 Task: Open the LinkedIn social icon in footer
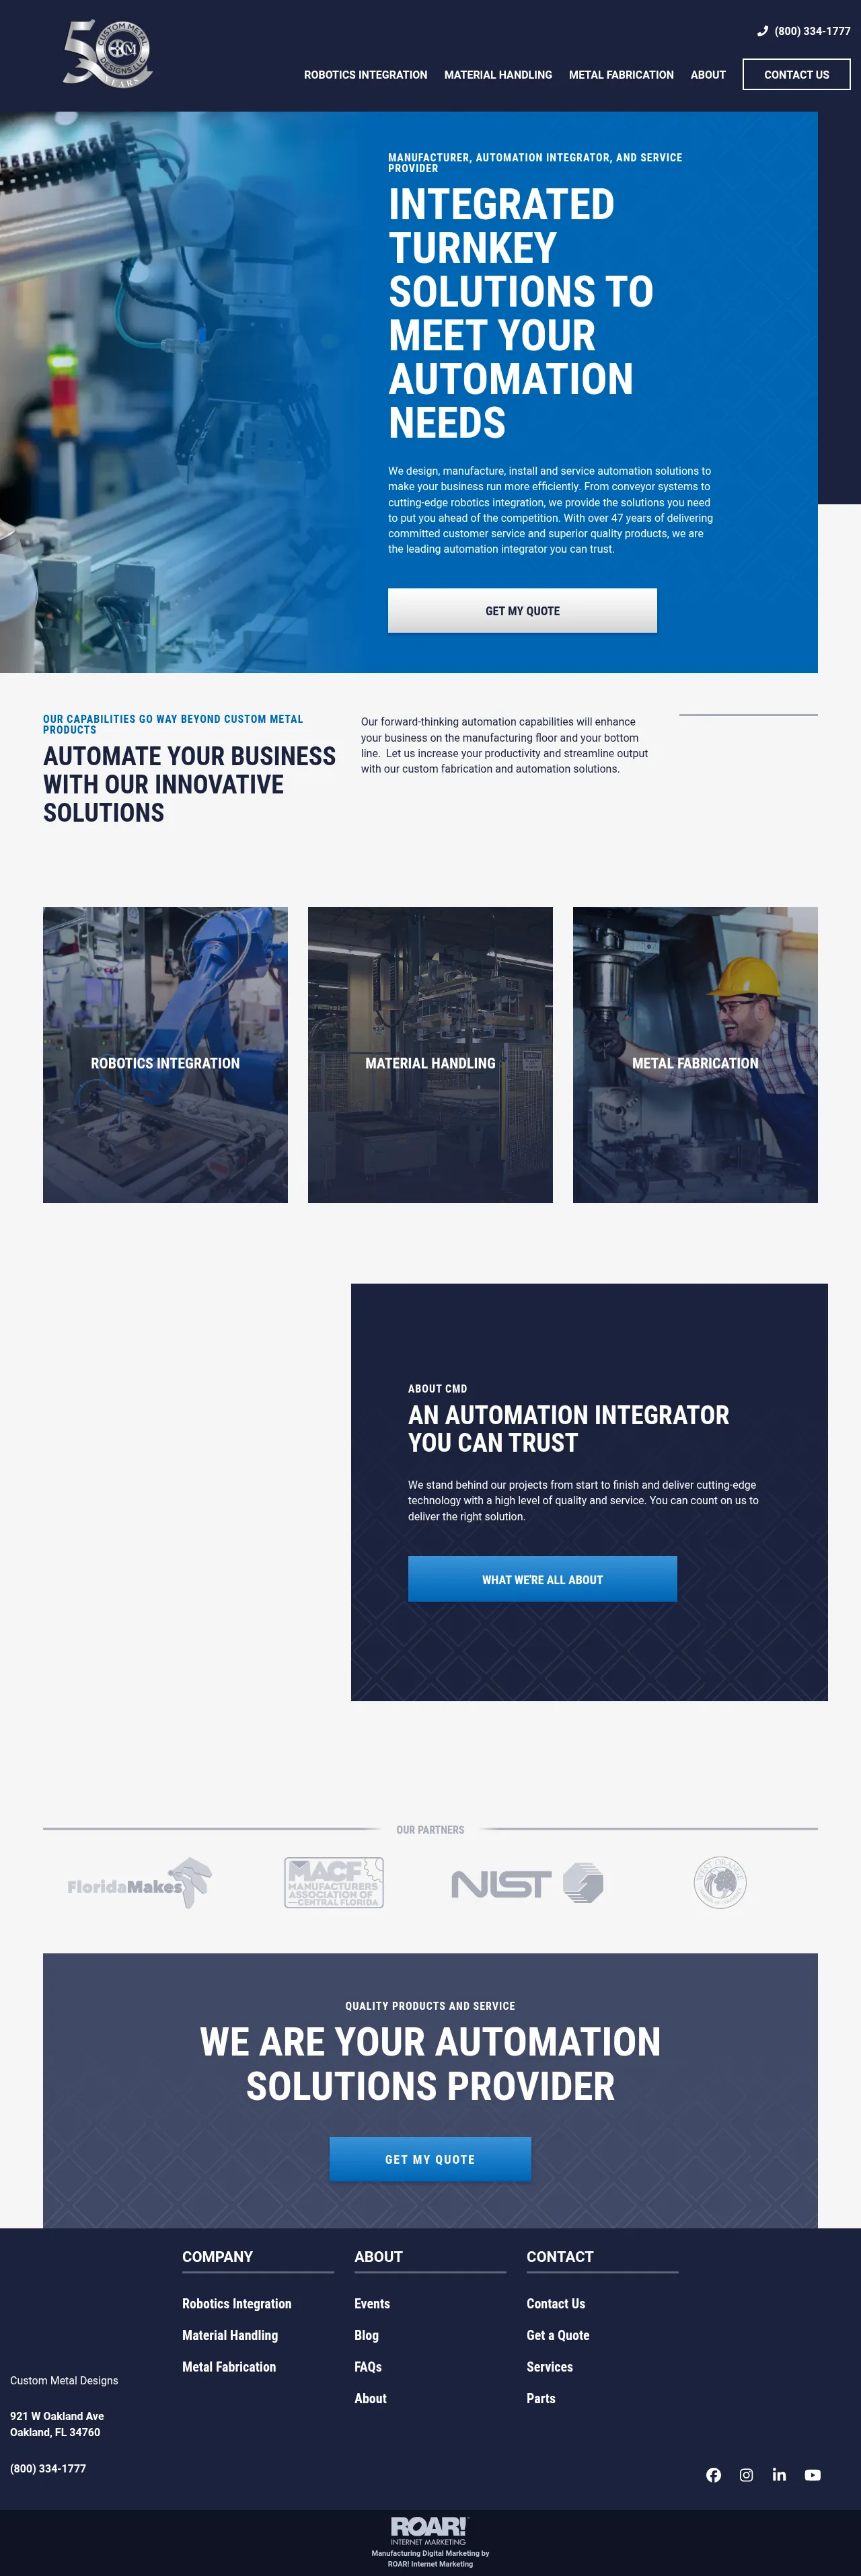(779, 2475)
